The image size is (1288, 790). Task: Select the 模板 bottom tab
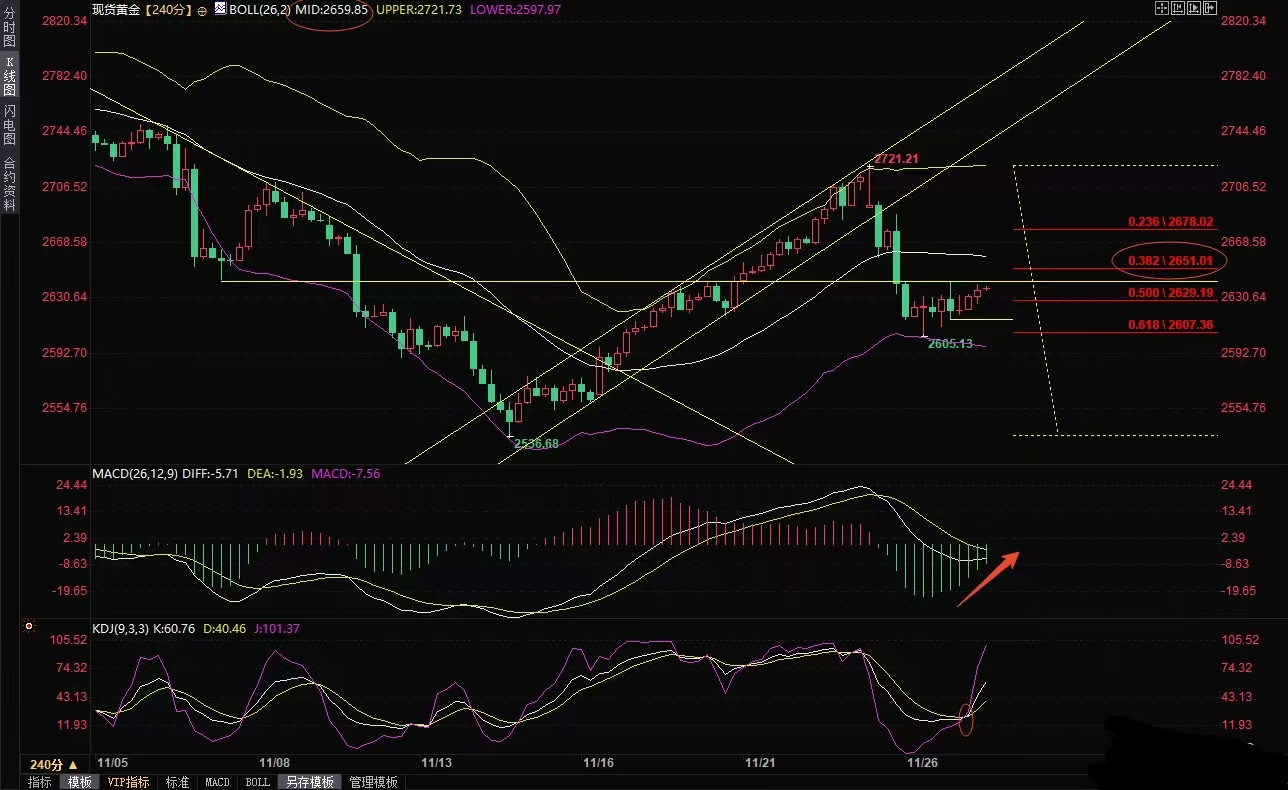[79, 782]
